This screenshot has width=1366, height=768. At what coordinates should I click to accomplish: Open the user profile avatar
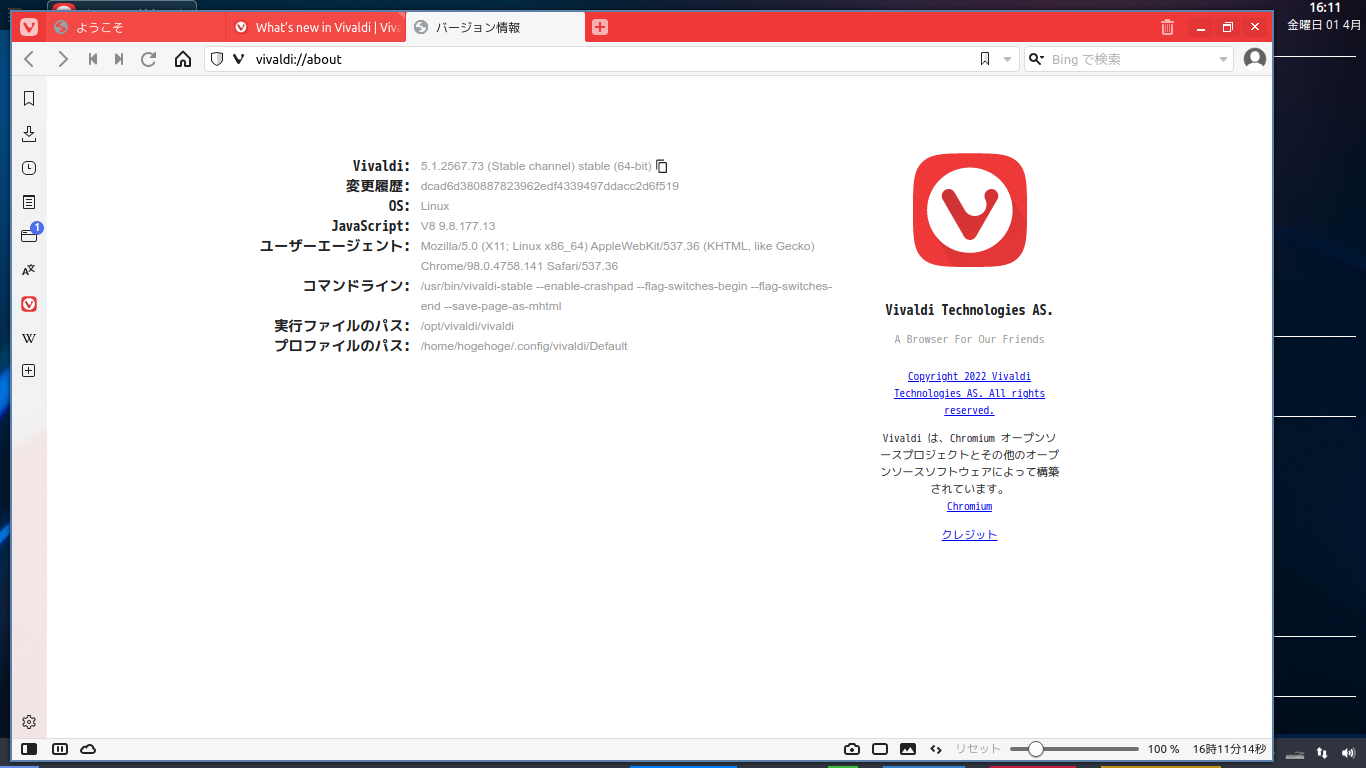1254,59
